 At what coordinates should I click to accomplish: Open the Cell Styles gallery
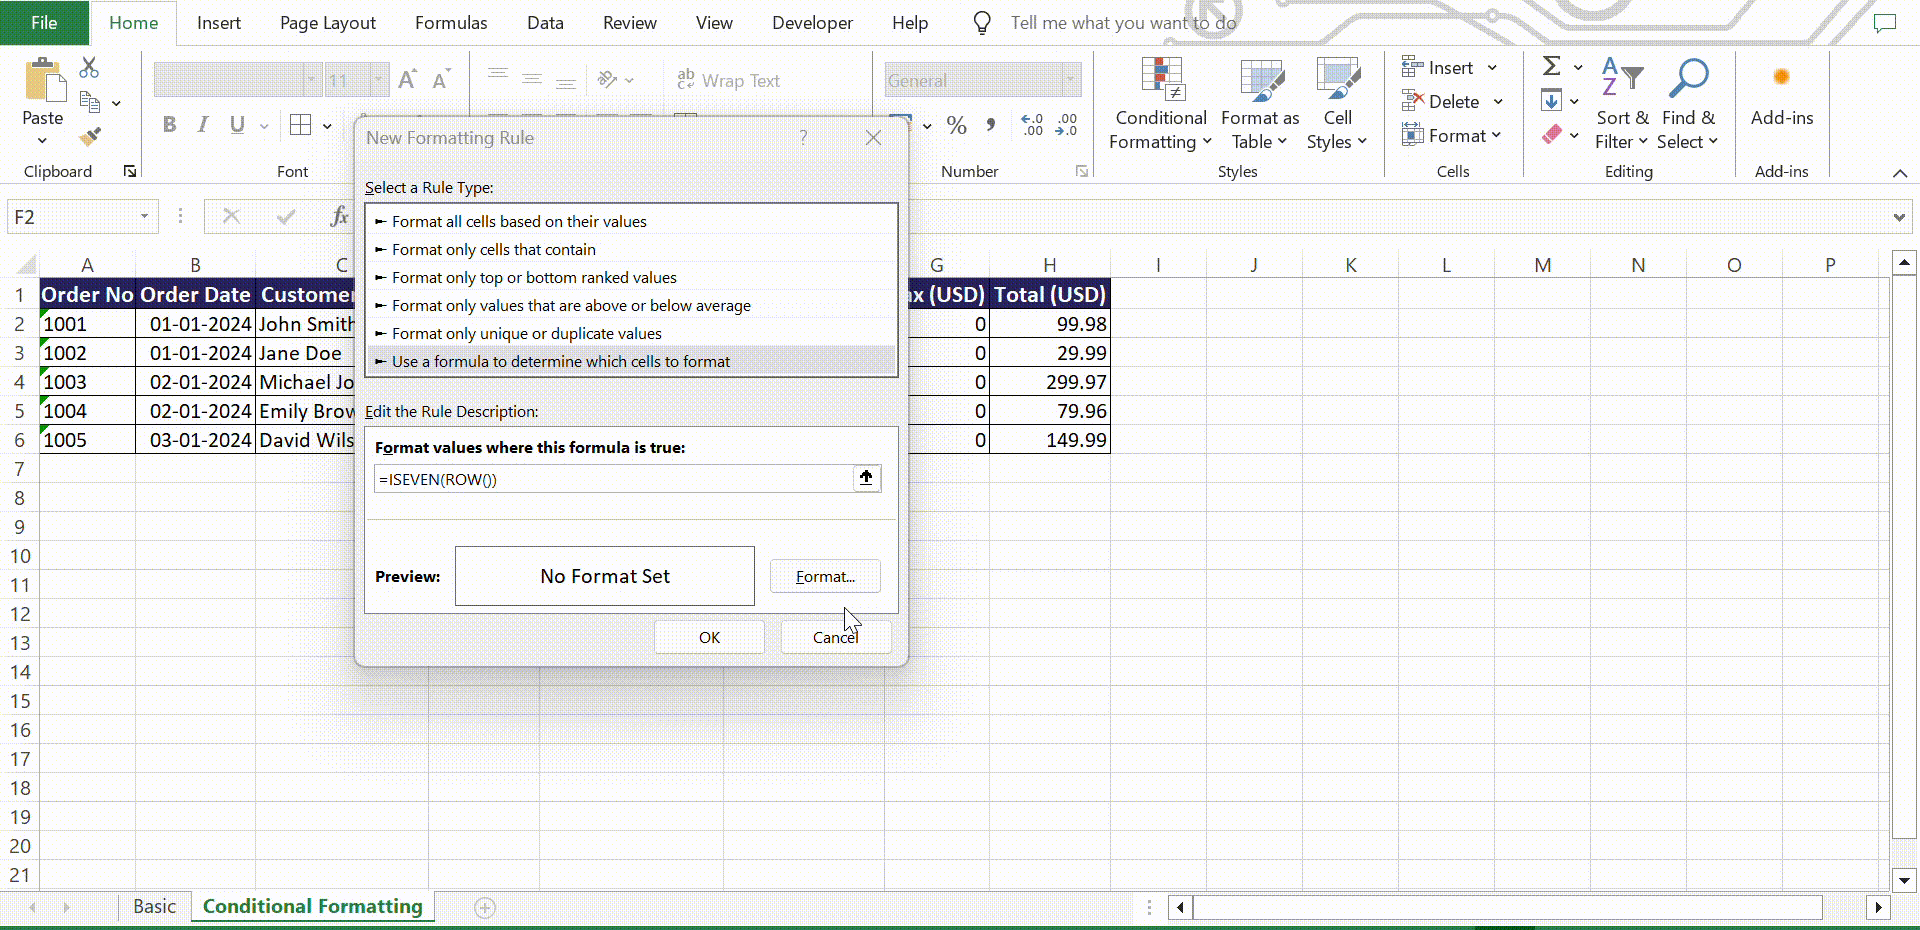pyautogui.click(x=1337, y=80)
